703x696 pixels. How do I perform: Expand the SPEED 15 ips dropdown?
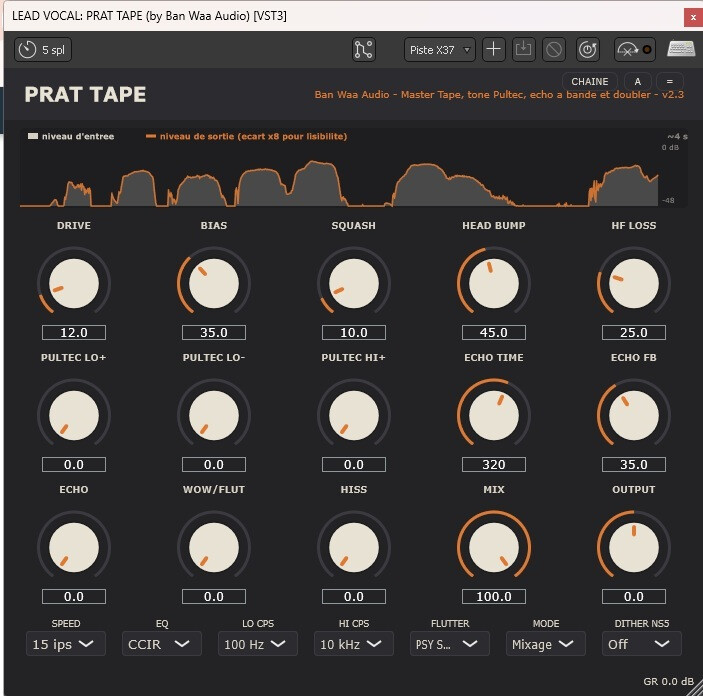coord(66,644)
